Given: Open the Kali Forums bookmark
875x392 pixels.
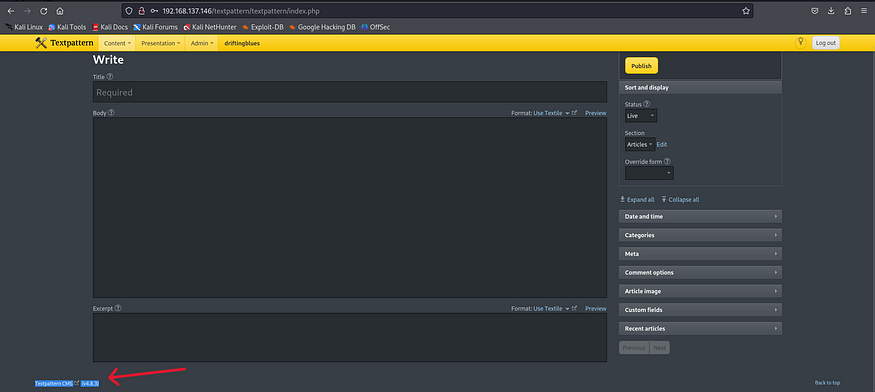Looking at the screenshot, I should click(156, 27).
